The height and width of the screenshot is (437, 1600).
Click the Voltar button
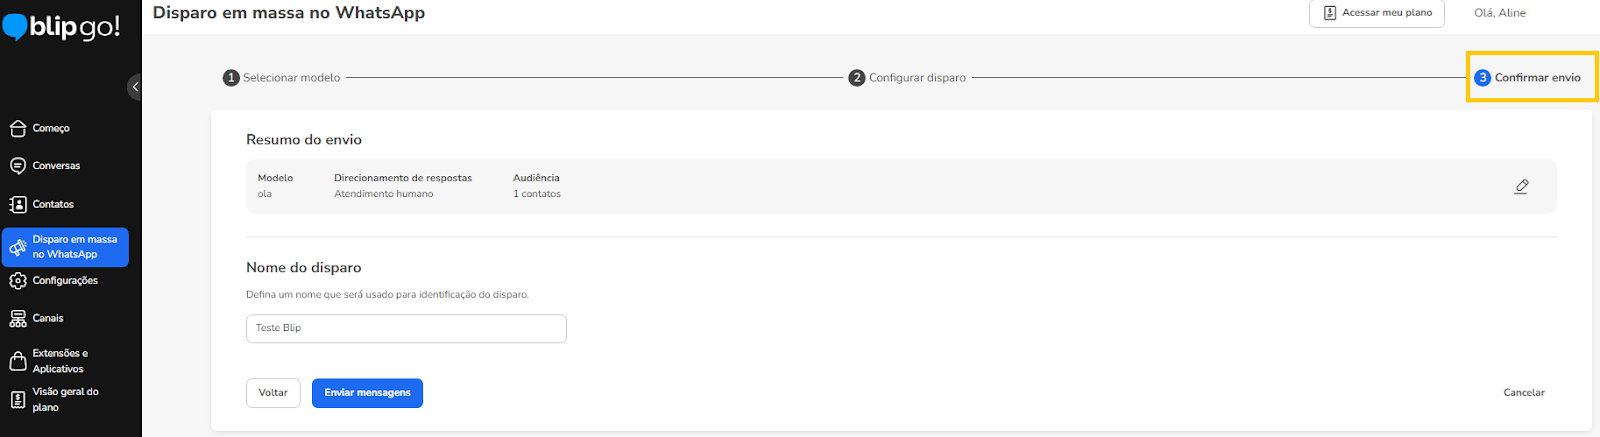(x=273, y=393)
